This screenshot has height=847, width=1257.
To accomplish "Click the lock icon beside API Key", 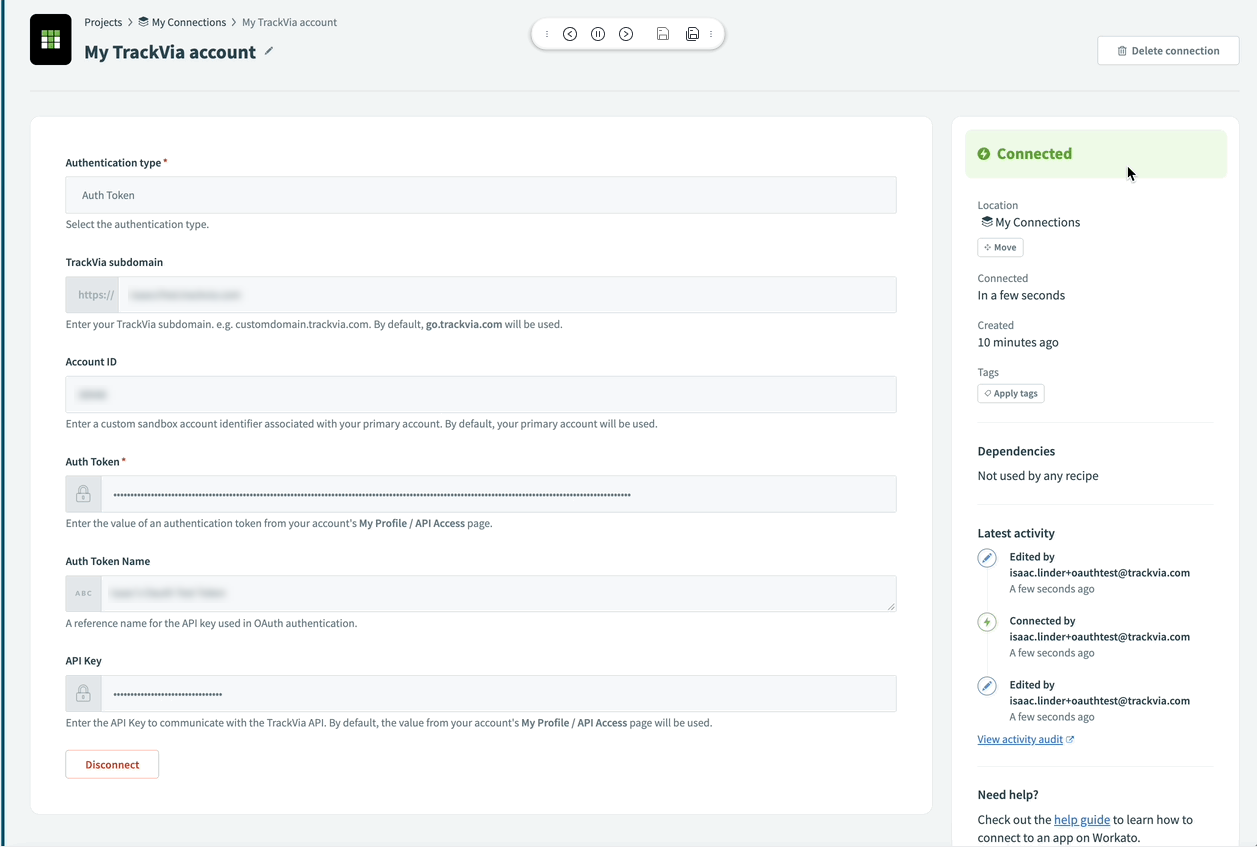I will point(83,694).
